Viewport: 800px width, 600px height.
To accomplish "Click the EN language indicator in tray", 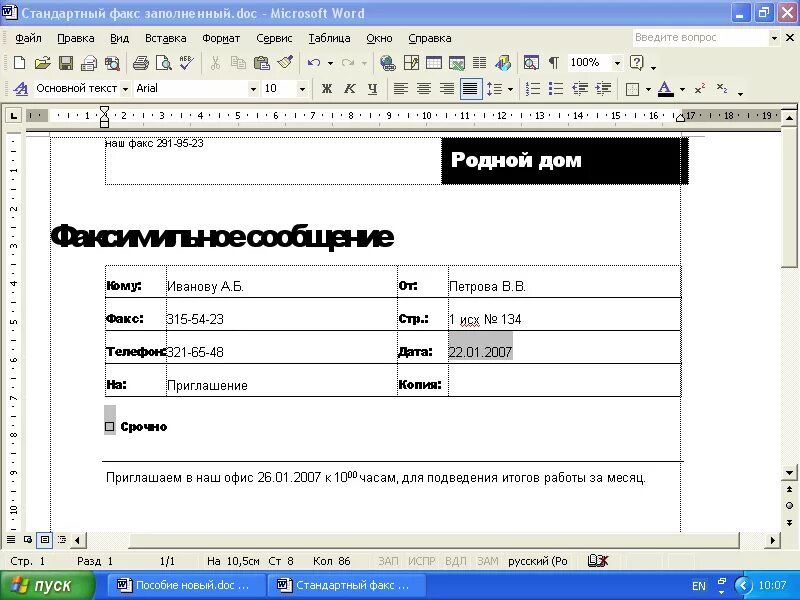I will [699, 586].
